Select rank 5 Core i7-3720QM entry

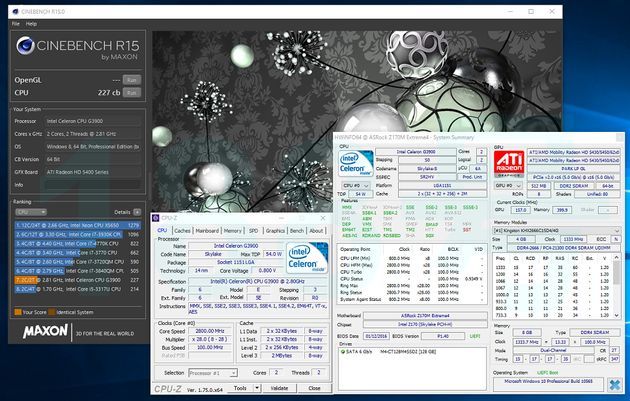(77, 262)
